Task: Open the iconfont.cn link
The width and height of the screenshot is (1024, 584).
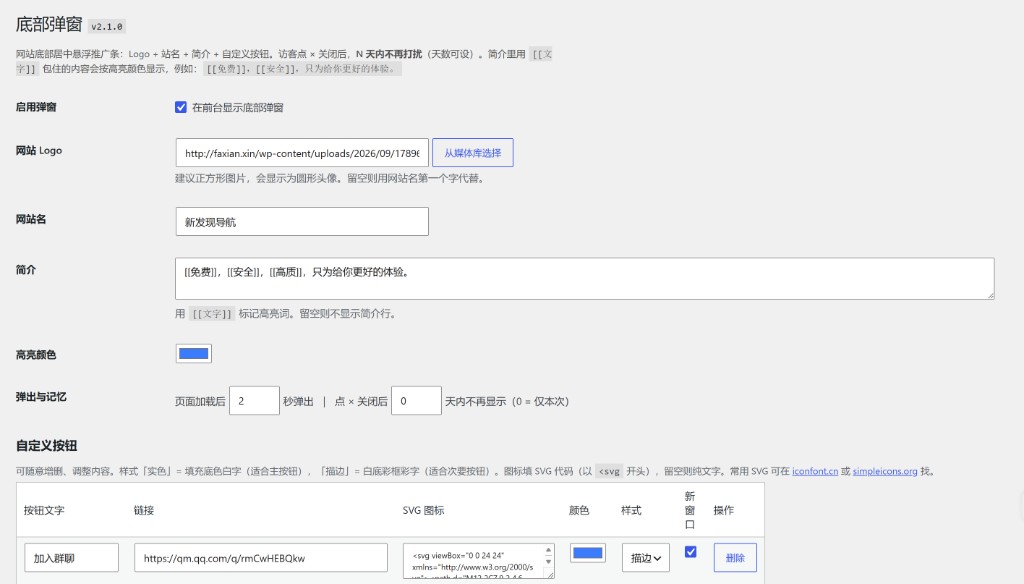Action: [x=815, y=471]
